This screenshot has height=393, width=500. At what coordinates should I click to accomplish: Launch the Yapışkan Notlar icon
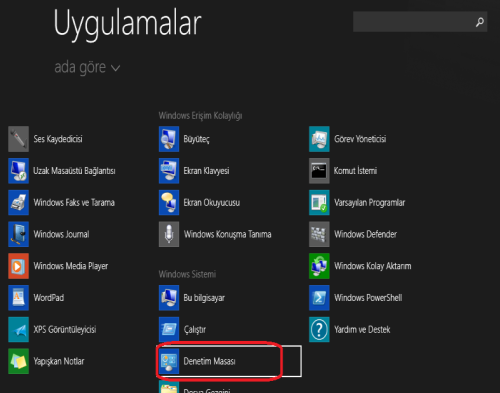[x=18, y=361]
